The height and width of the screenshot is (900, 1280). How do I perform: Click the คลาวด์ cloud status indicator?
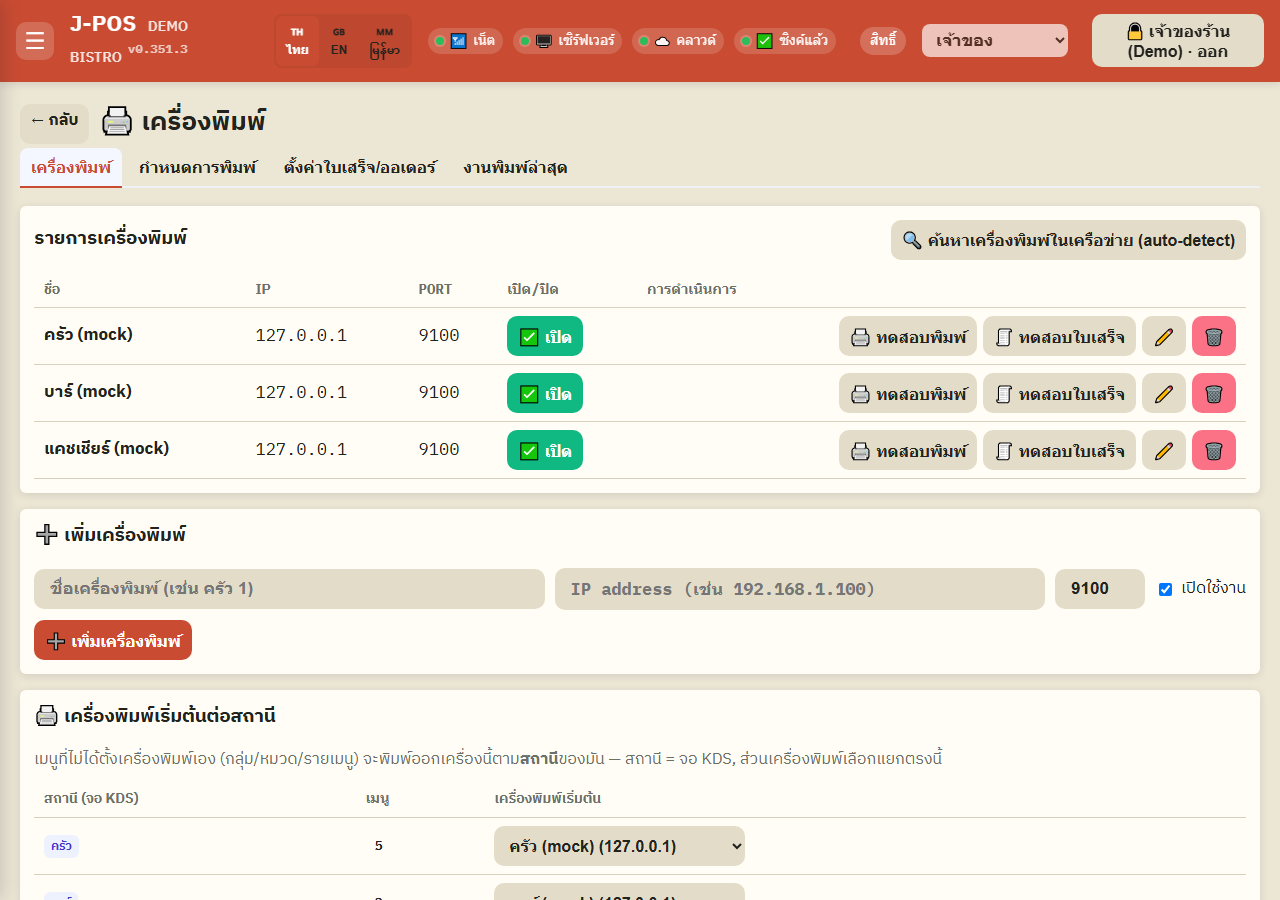pyautogui.click(x=678, y=41)
